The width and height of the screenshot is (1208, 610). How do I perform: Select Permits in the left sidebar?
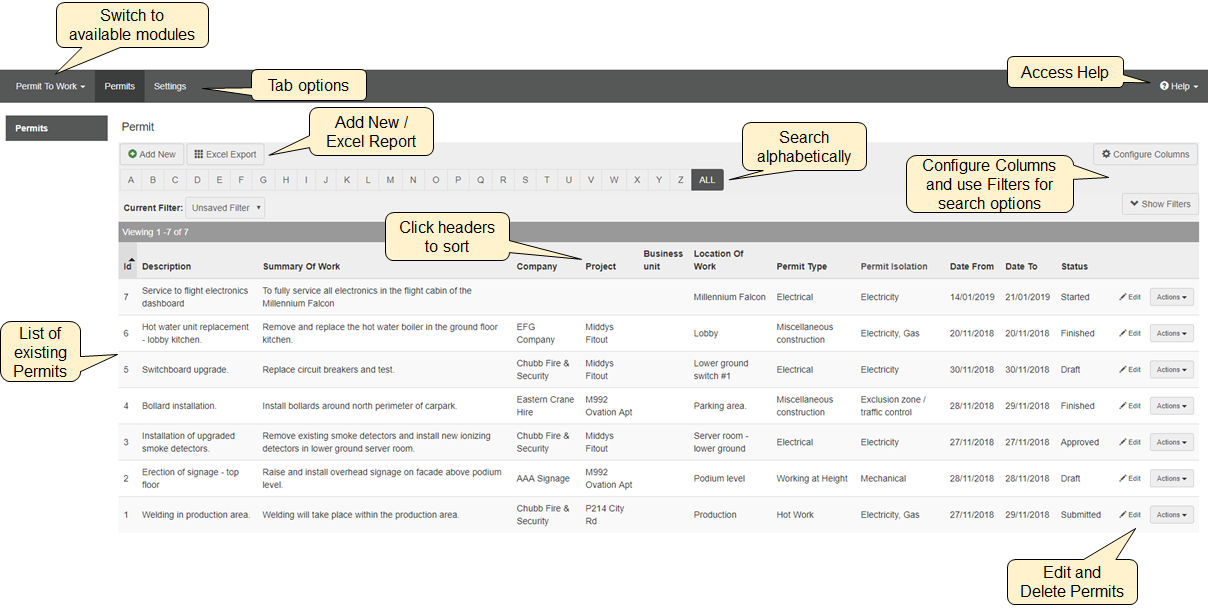tap(31, 129)
